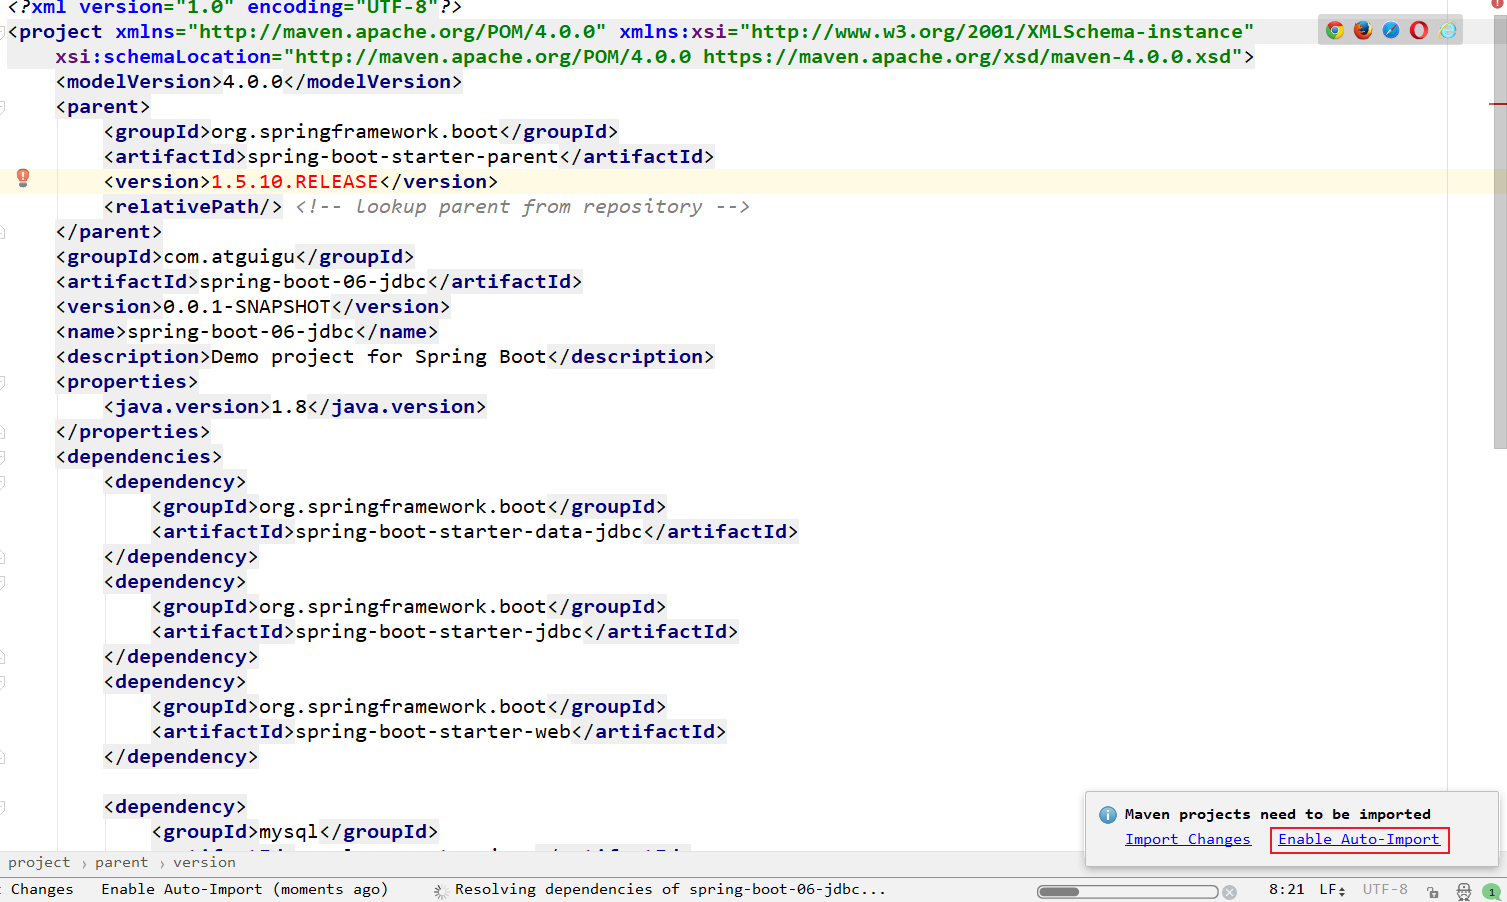Click the info icon in Maven notification
Screen dimensions: 1507x902
[x=1107, y=815]
